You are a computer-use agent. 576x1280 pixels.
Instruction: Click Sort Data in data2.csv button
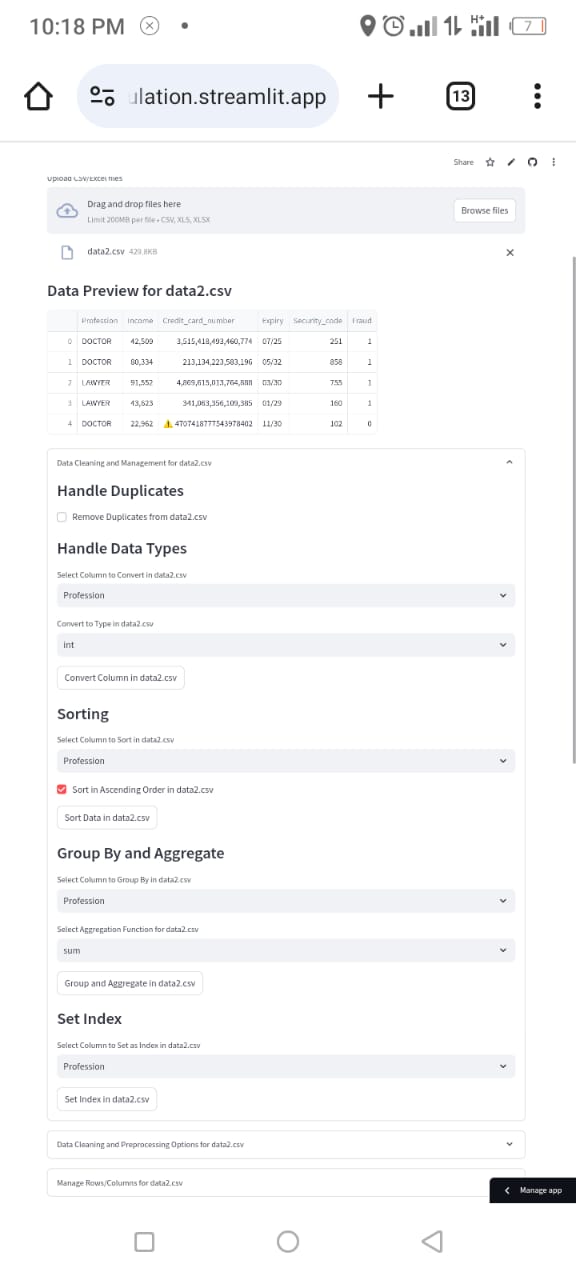tap(107, 818)
